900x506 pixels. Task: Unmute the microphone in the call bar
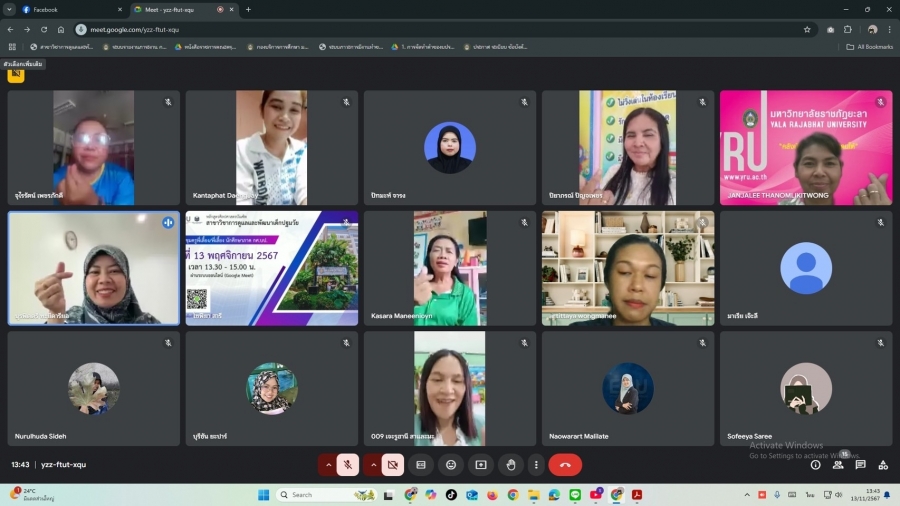coord(348,465)
